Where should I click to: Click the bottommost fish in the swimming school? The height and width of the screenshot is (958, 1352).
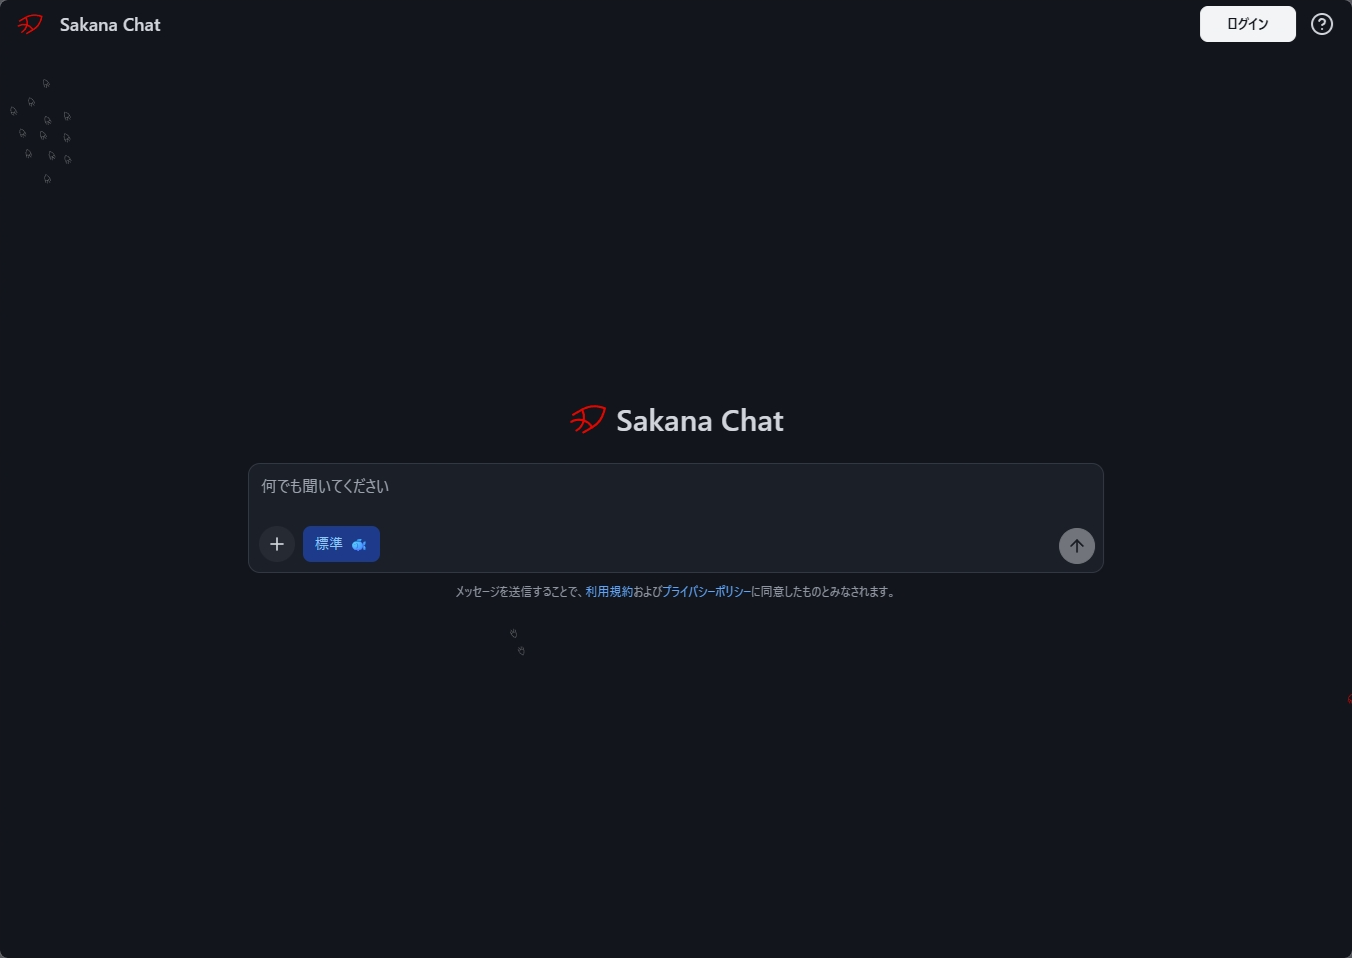click(47, 179)
